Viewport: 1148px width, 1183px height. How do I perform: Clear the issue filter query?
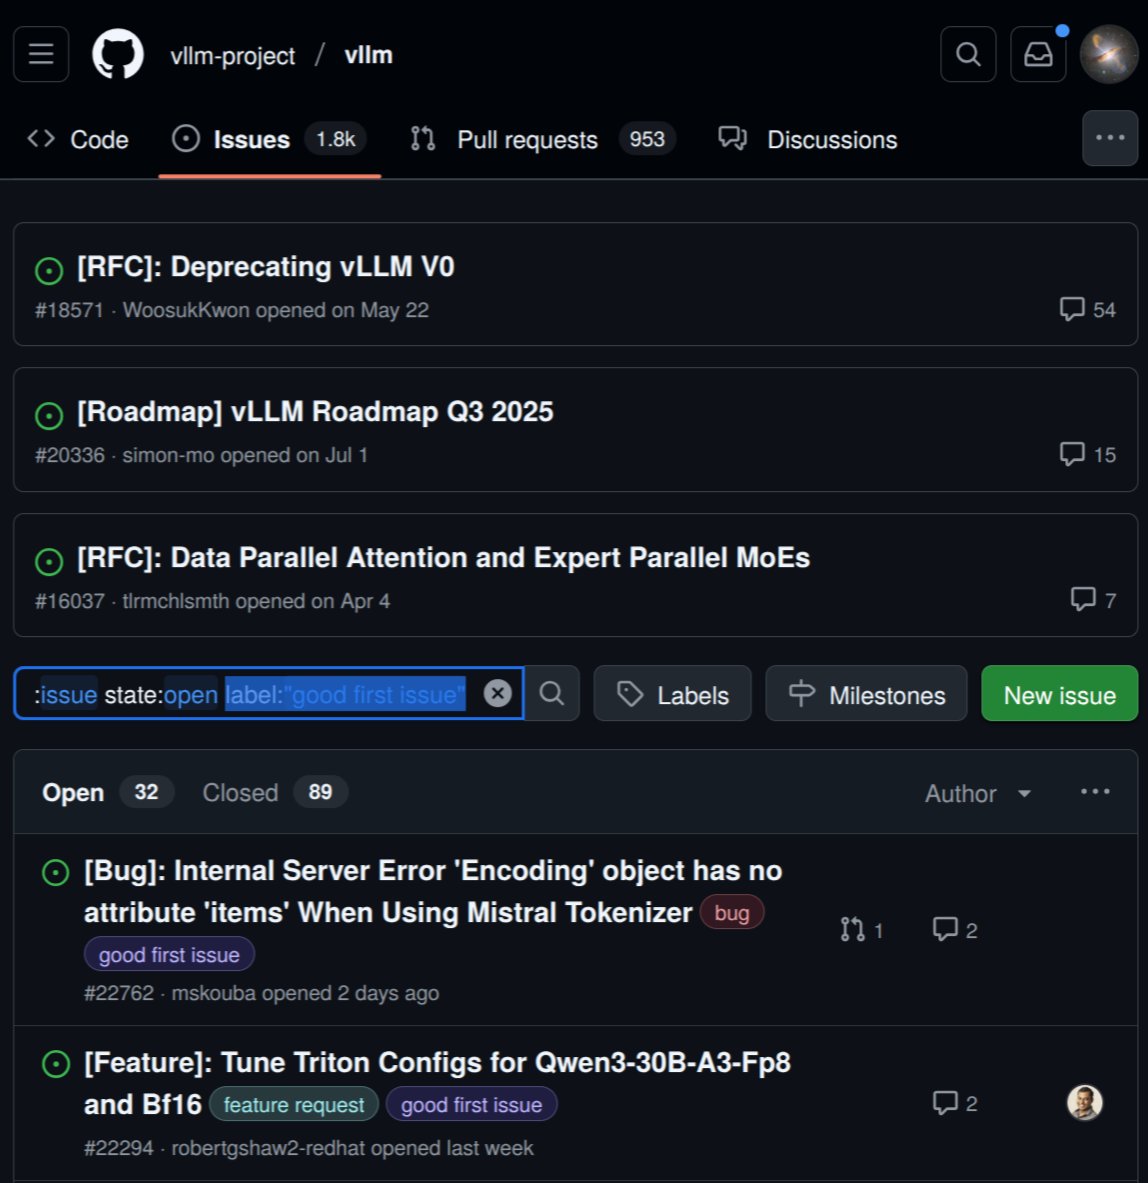(497, 693)
